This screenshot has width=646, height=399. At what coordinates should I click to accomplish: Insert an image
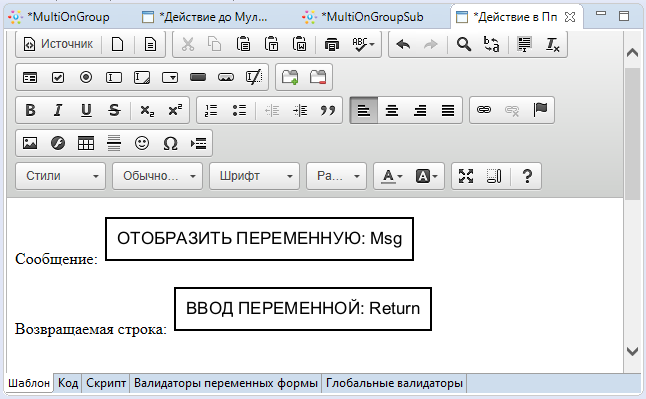(x=30, y=143)
